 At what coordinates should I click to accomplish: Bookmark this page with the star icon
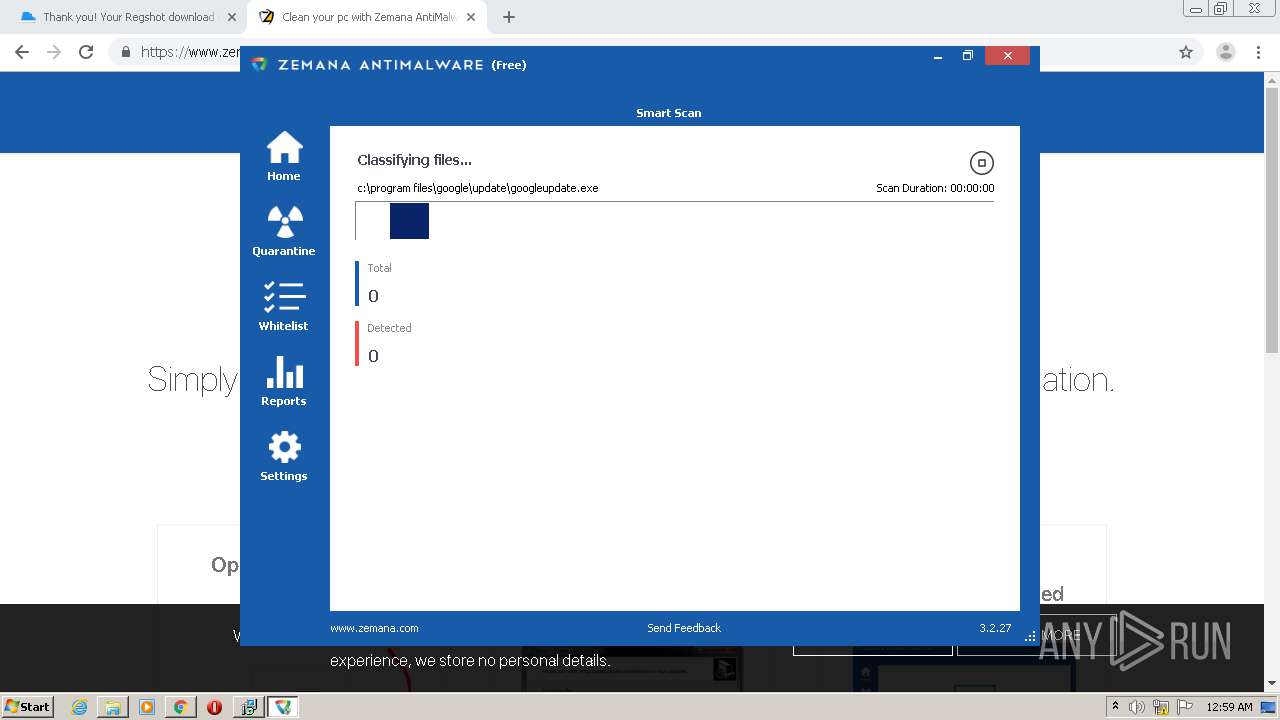pos(1186,52)
